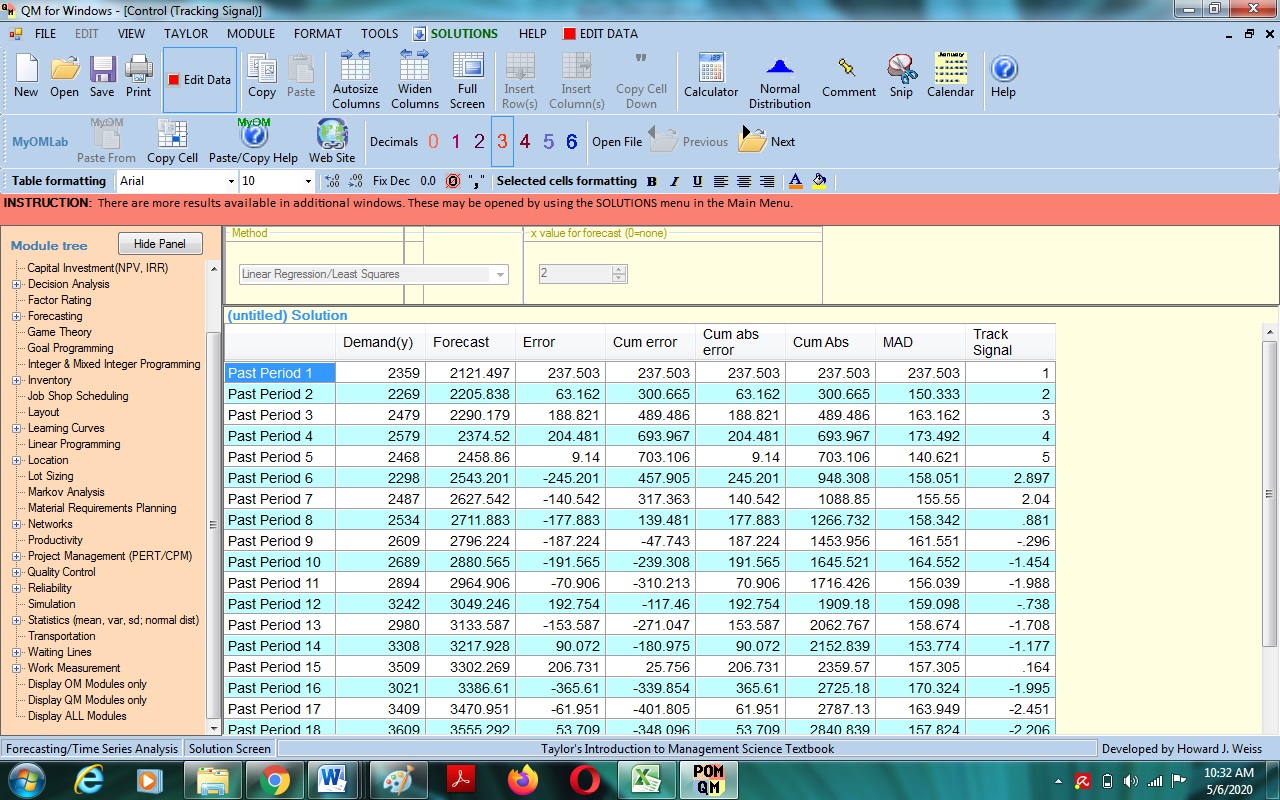Click the solution table vertical scrollbar
This screenshot has height=800, width=1280.
1270,495
